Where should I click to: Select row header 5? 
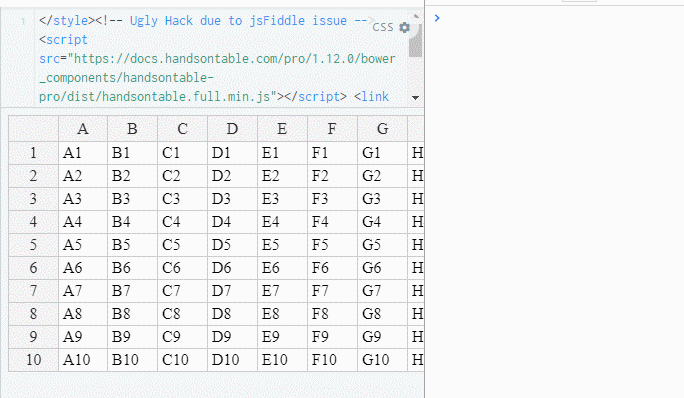(x=34, y=245)
